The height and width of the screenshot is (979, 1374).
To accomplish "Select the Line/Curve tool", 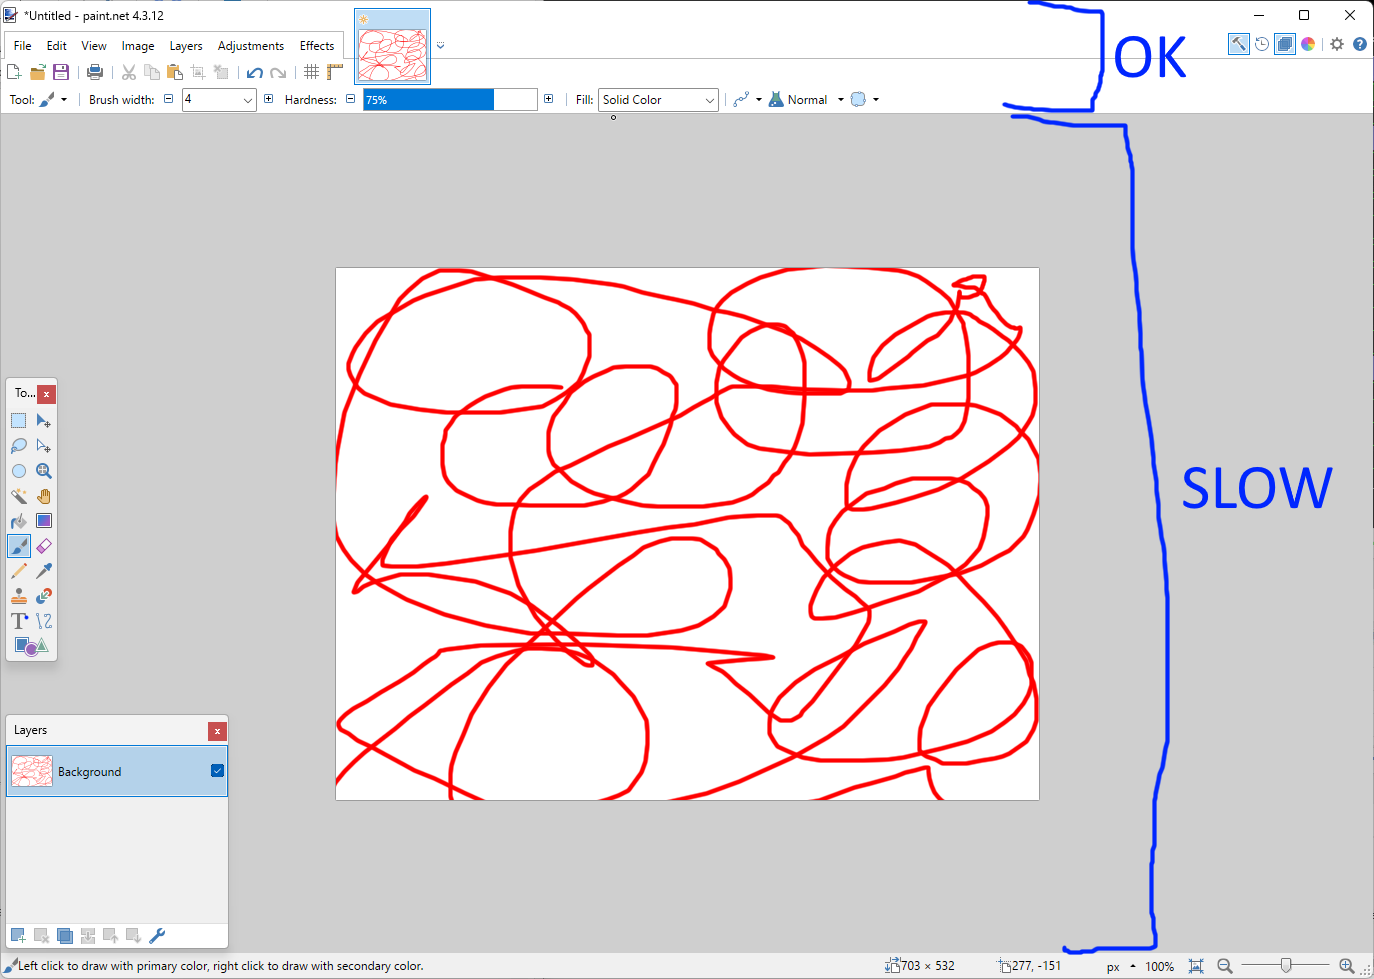I will 44,621.
